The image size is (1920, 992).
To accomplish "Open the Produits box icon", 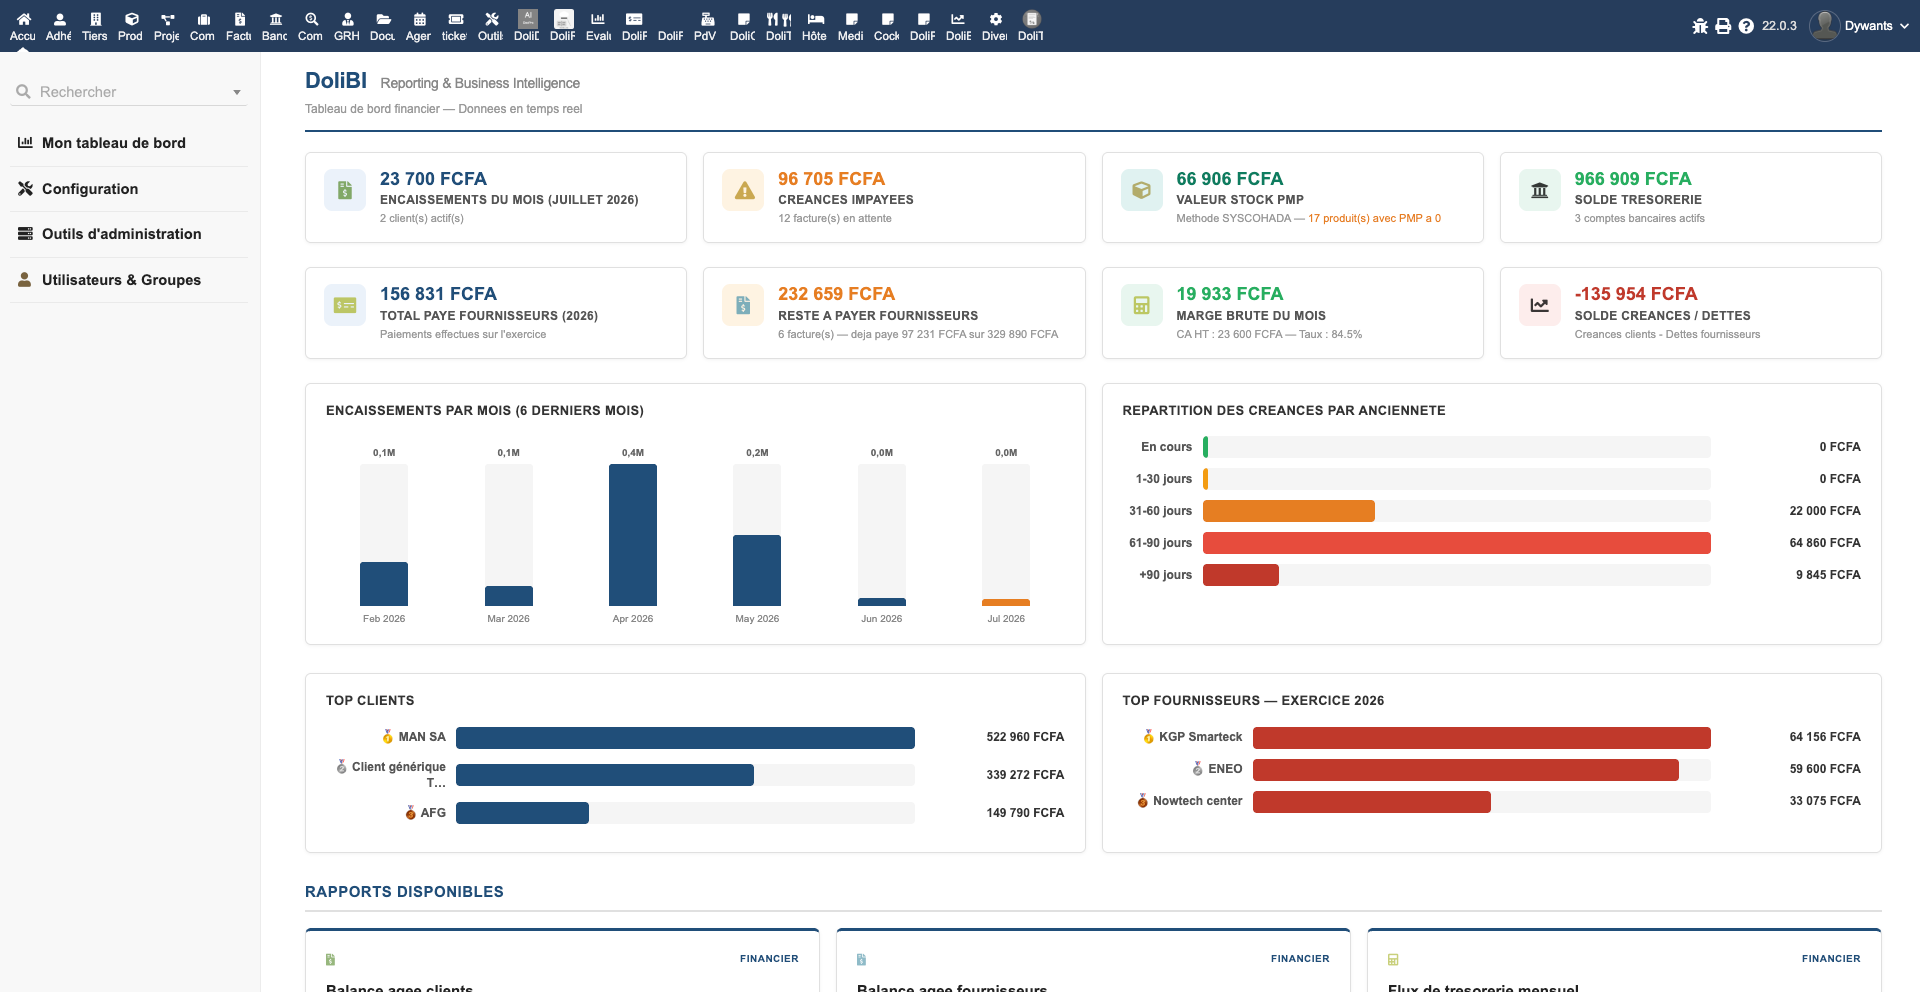I will coord(131,26).
